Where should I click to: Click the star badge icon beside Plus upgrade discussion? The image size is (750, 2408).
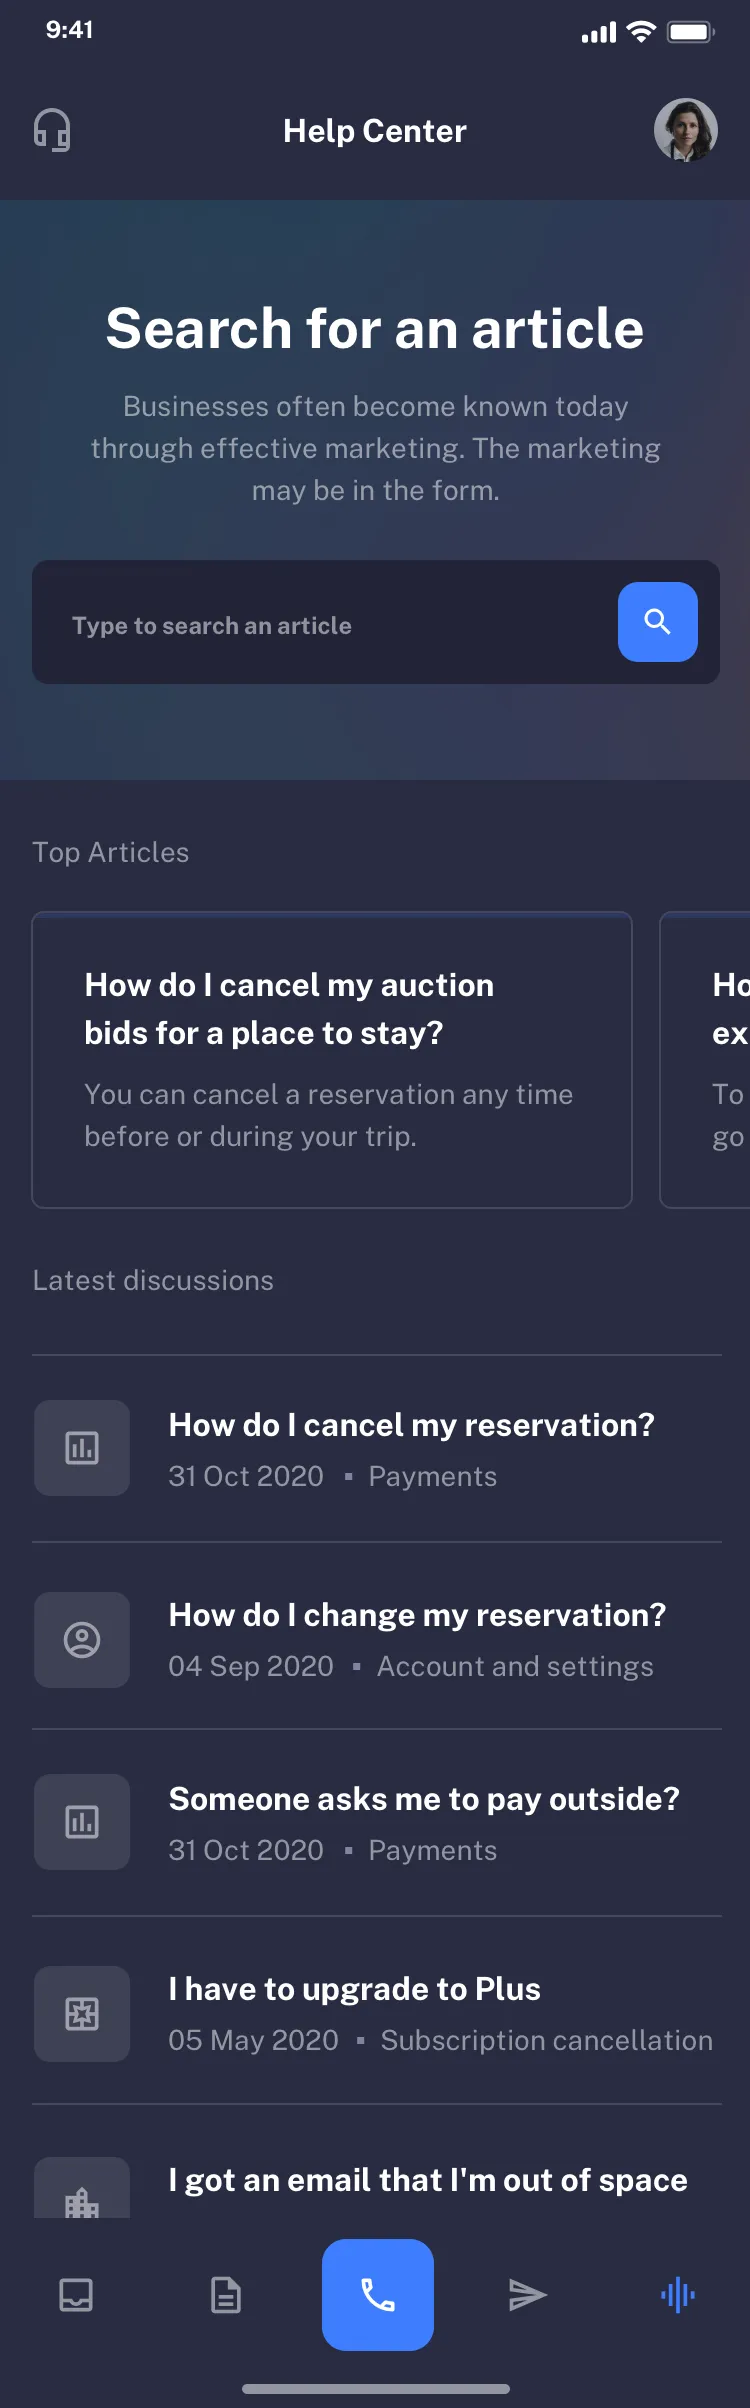click(81, 2013)
